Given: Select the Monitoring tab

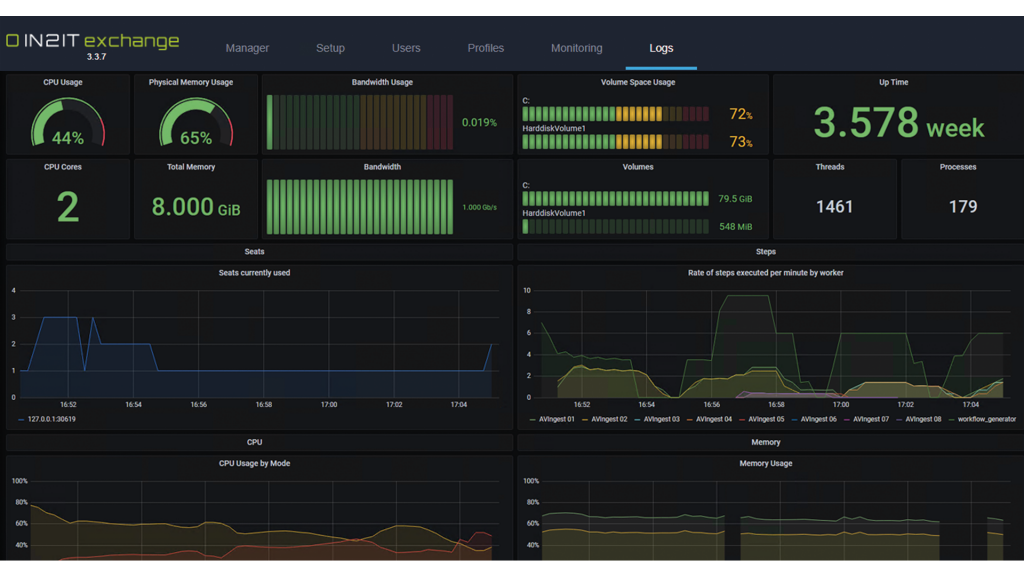Looking at the screenshot, I should tap(576, 48).
